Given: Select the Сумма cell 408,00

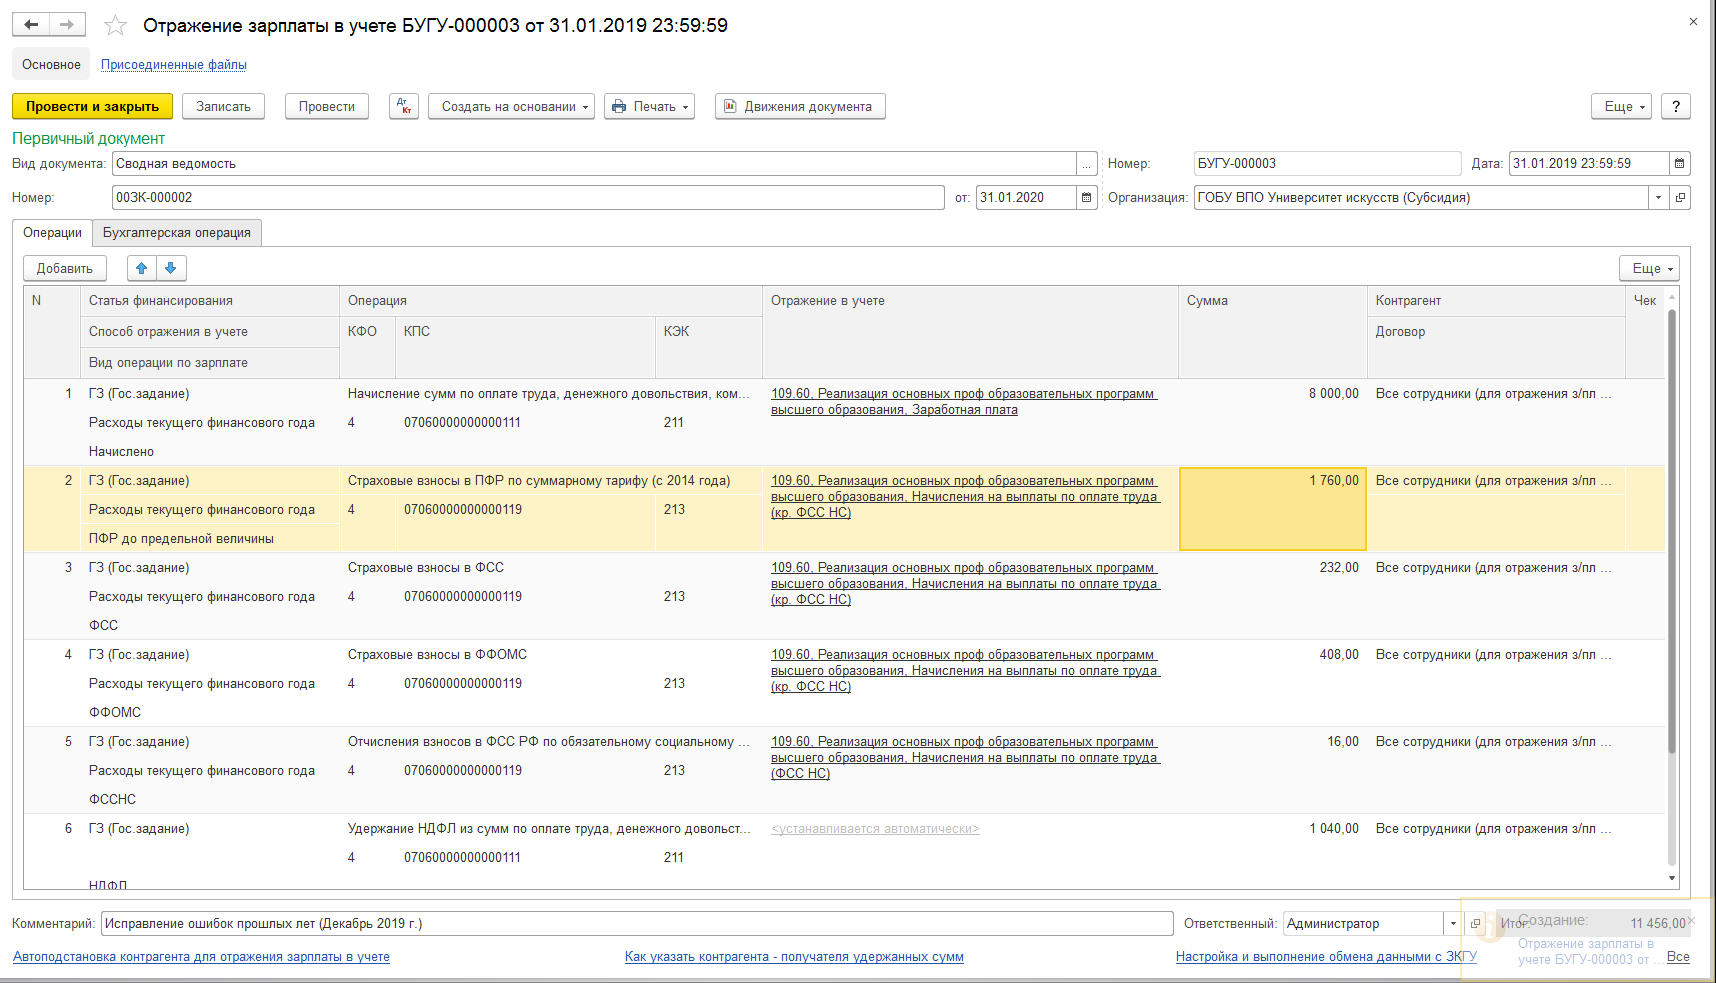Looking at the screenshot, I should point(1273,683).
